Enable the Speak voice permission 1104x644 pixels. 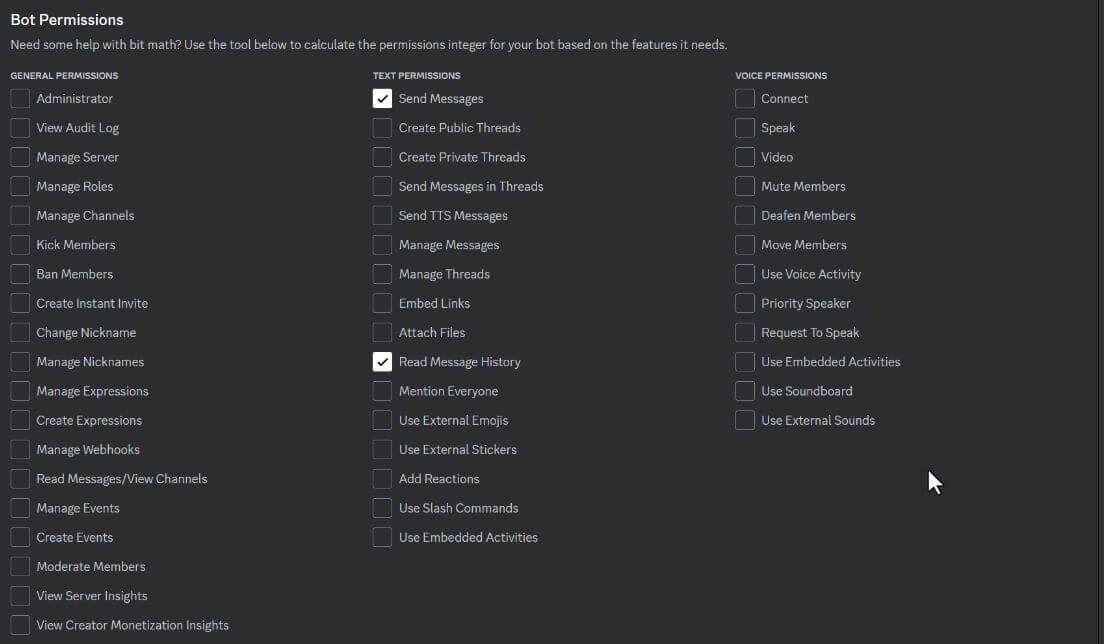point(744,128)
